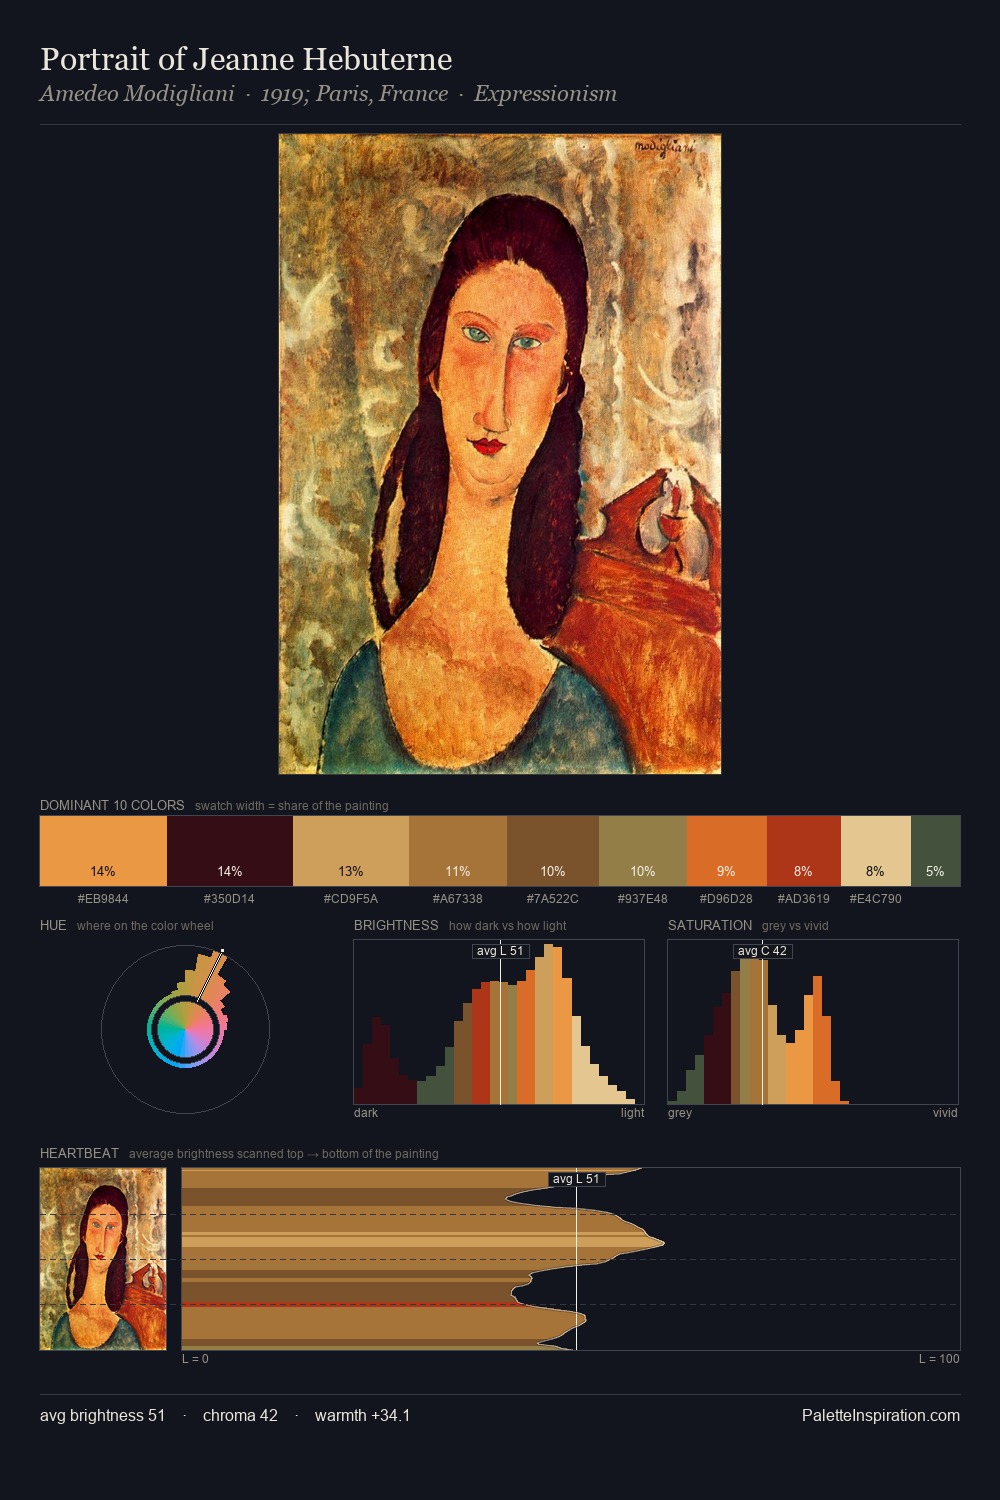This screenshot has width=1000, height=1500.
Task: Click the #A67338 hex code label
Action: coord(458,899)
